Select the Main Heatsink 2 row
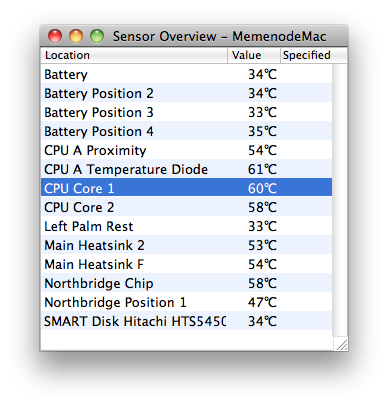This screenshot has width=388, height=406. point(186,245)
